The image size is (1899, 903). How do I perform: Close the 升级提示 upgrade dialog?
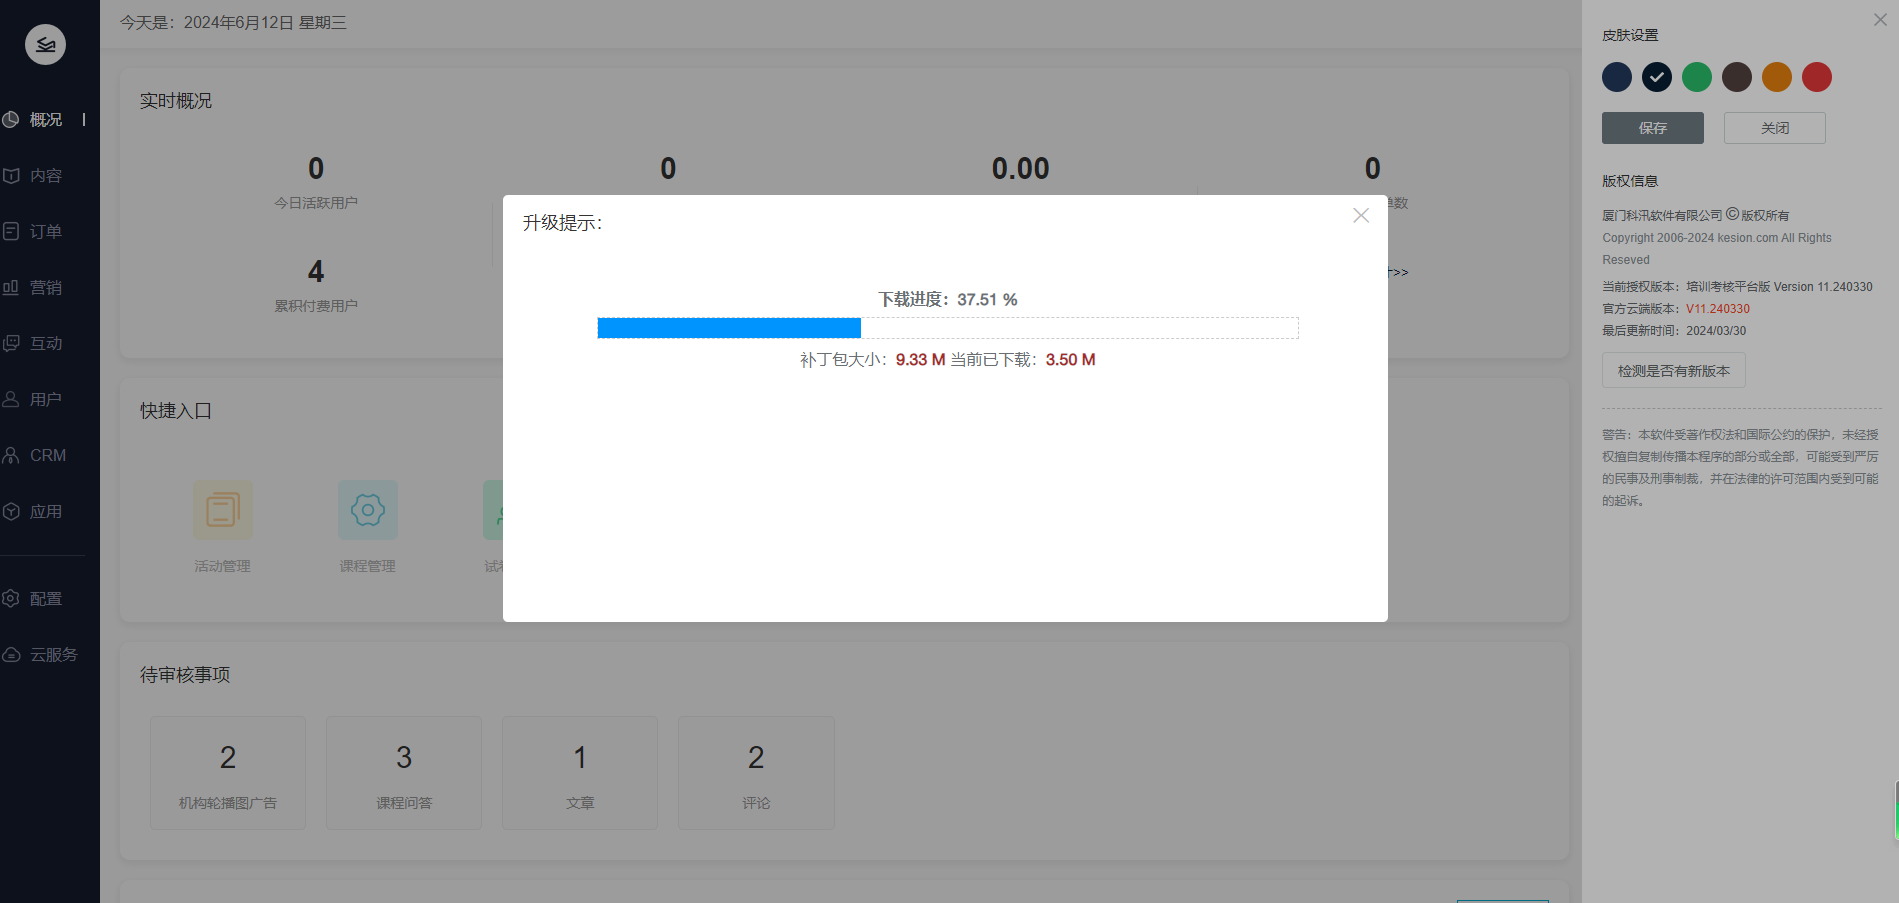1361,215
